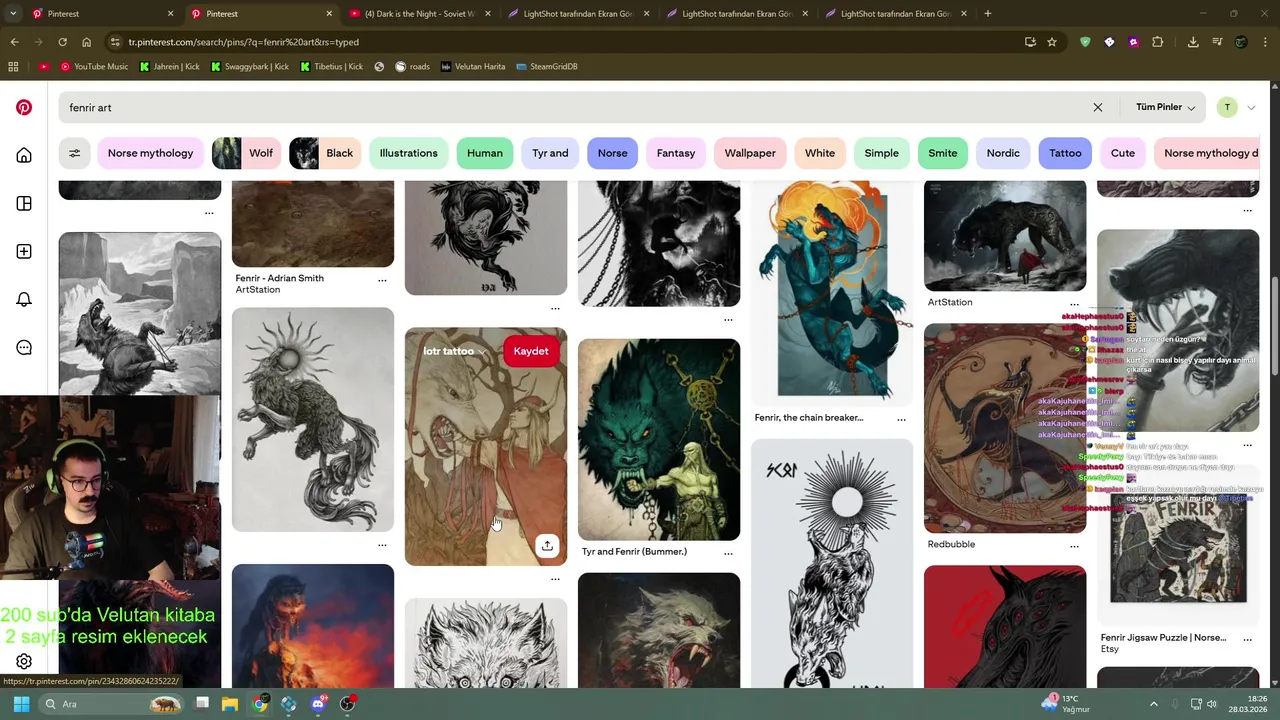Click share icon on hovered pin

click(x=547, y=545)
